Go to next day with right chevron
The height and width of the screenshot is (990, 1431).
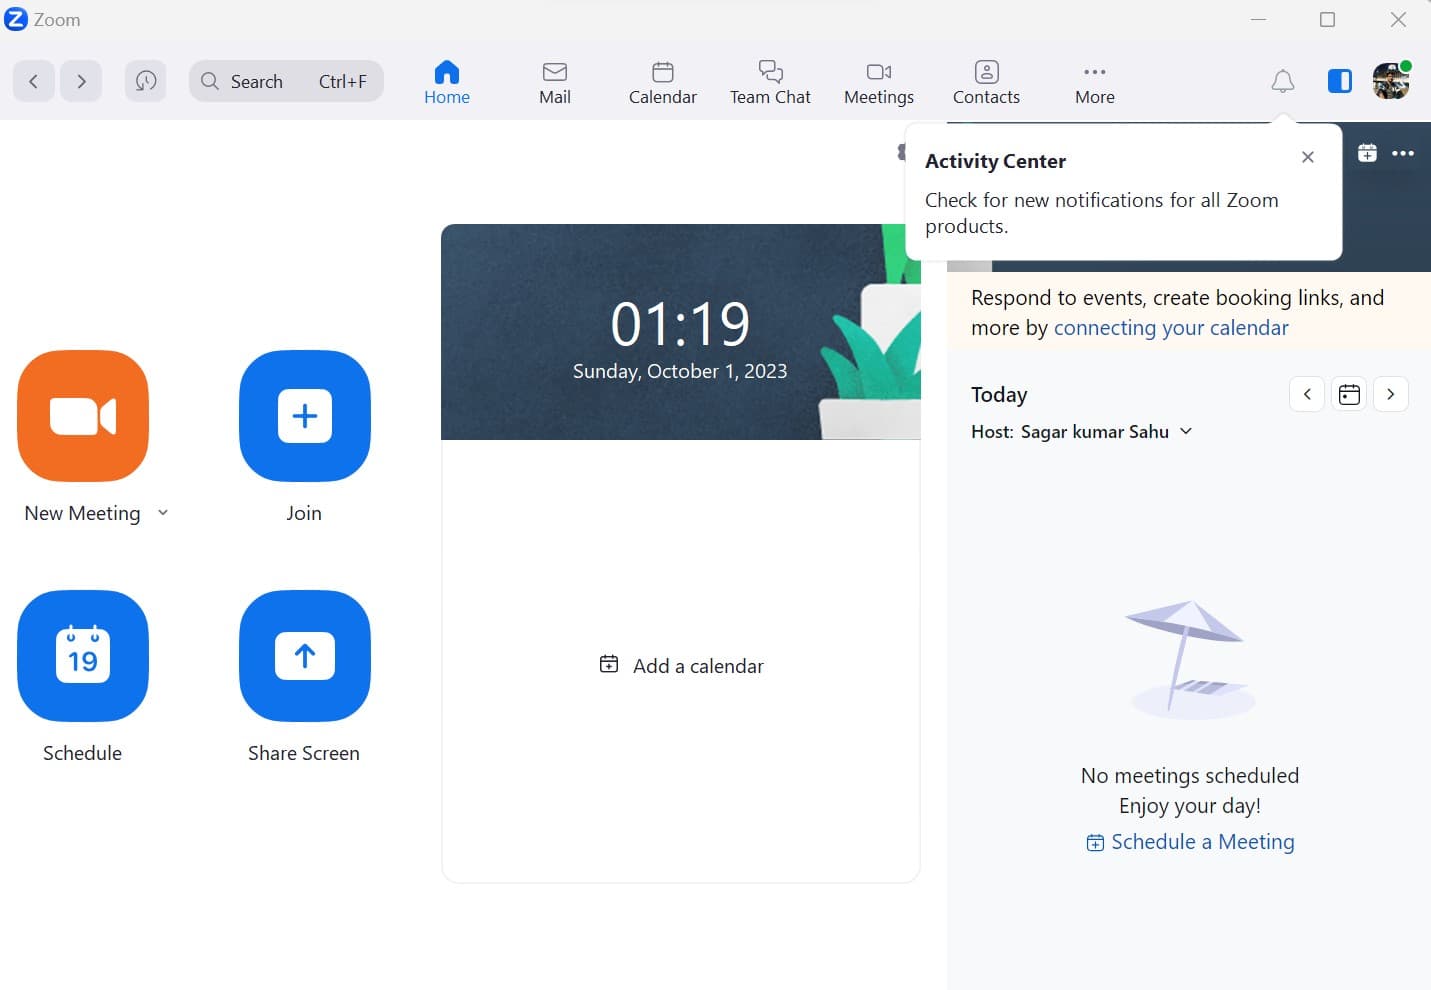[x=1391, y=394]
